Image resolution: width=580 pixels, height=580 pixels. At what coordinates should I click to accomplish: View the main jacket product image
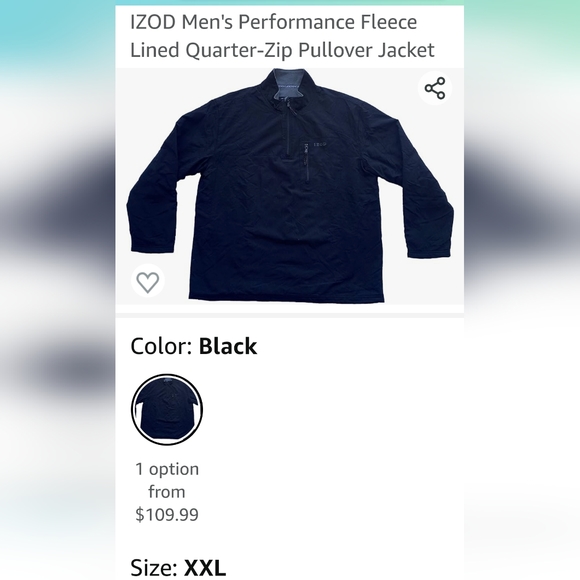290,186
